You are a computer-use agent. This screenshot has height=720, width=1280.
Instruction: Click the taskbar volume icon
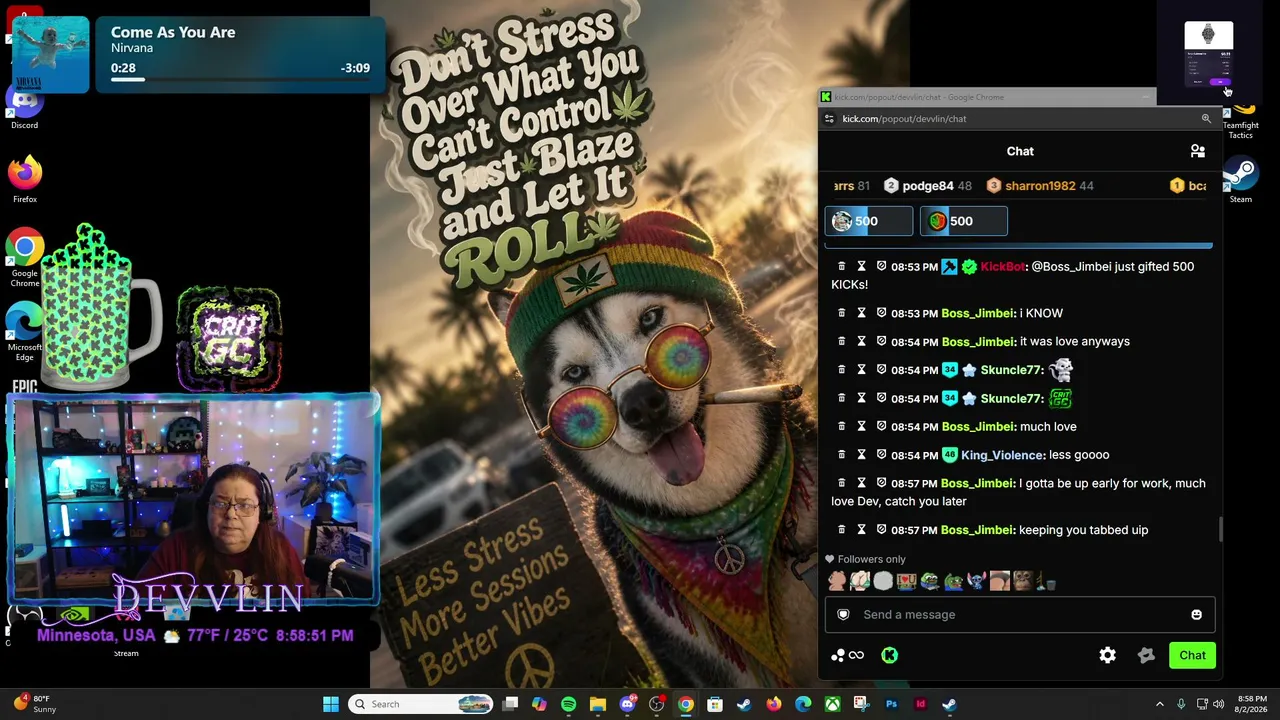1218,704
